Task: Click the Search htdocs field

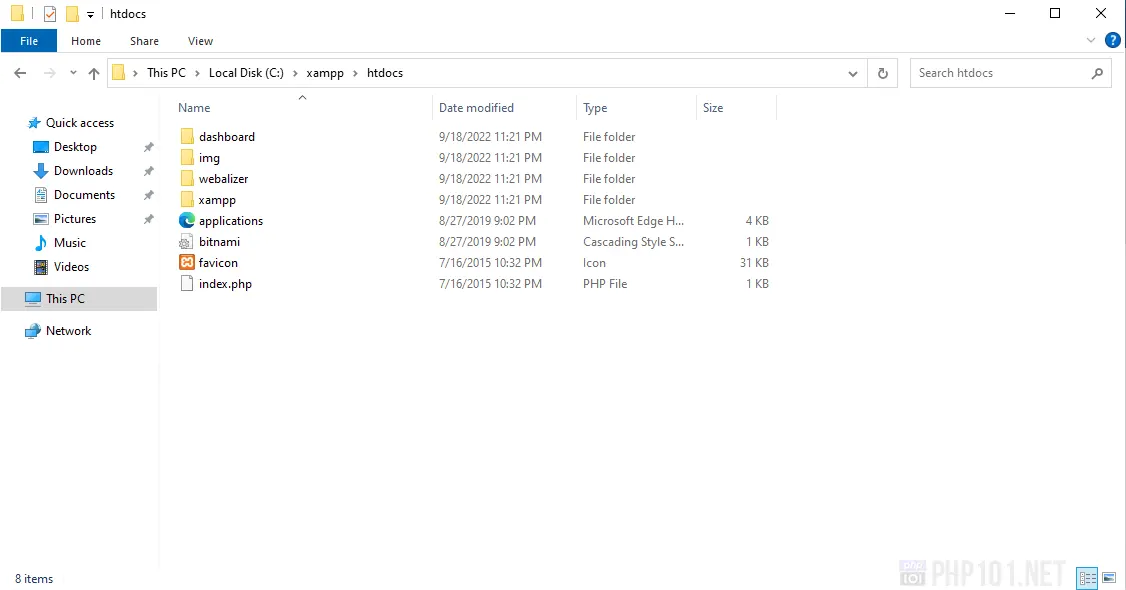Action: pos(1000,73)
